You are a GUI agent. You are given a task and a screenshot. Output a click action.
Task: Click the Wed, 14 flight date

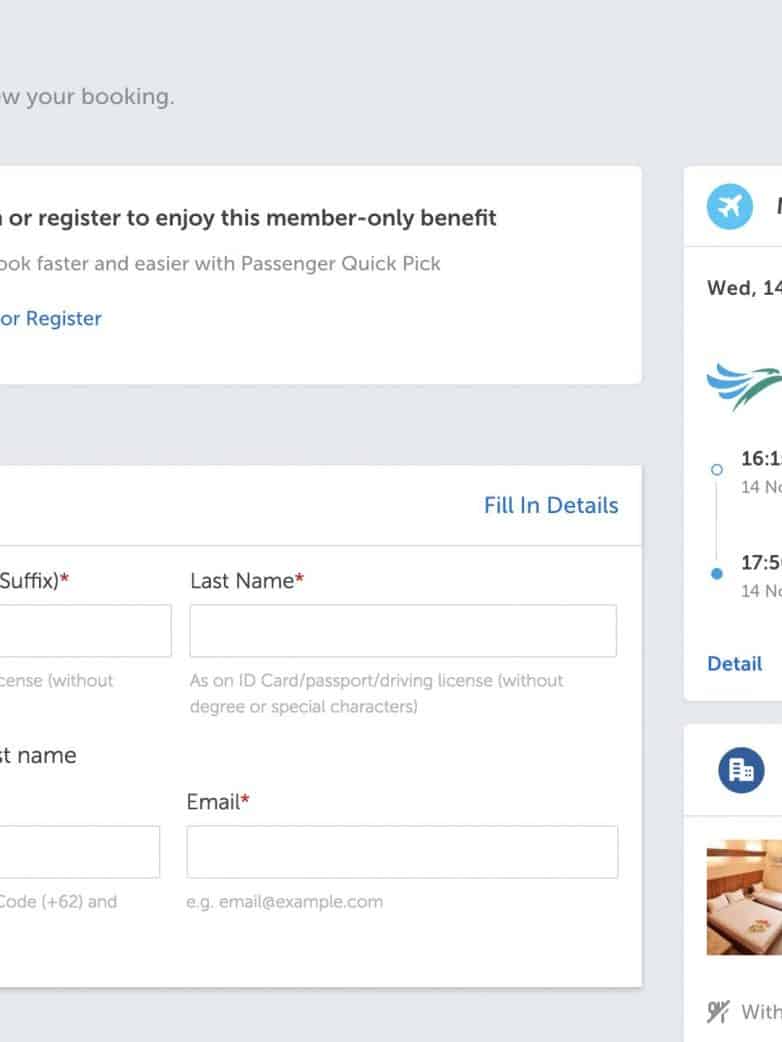point(744,288)
